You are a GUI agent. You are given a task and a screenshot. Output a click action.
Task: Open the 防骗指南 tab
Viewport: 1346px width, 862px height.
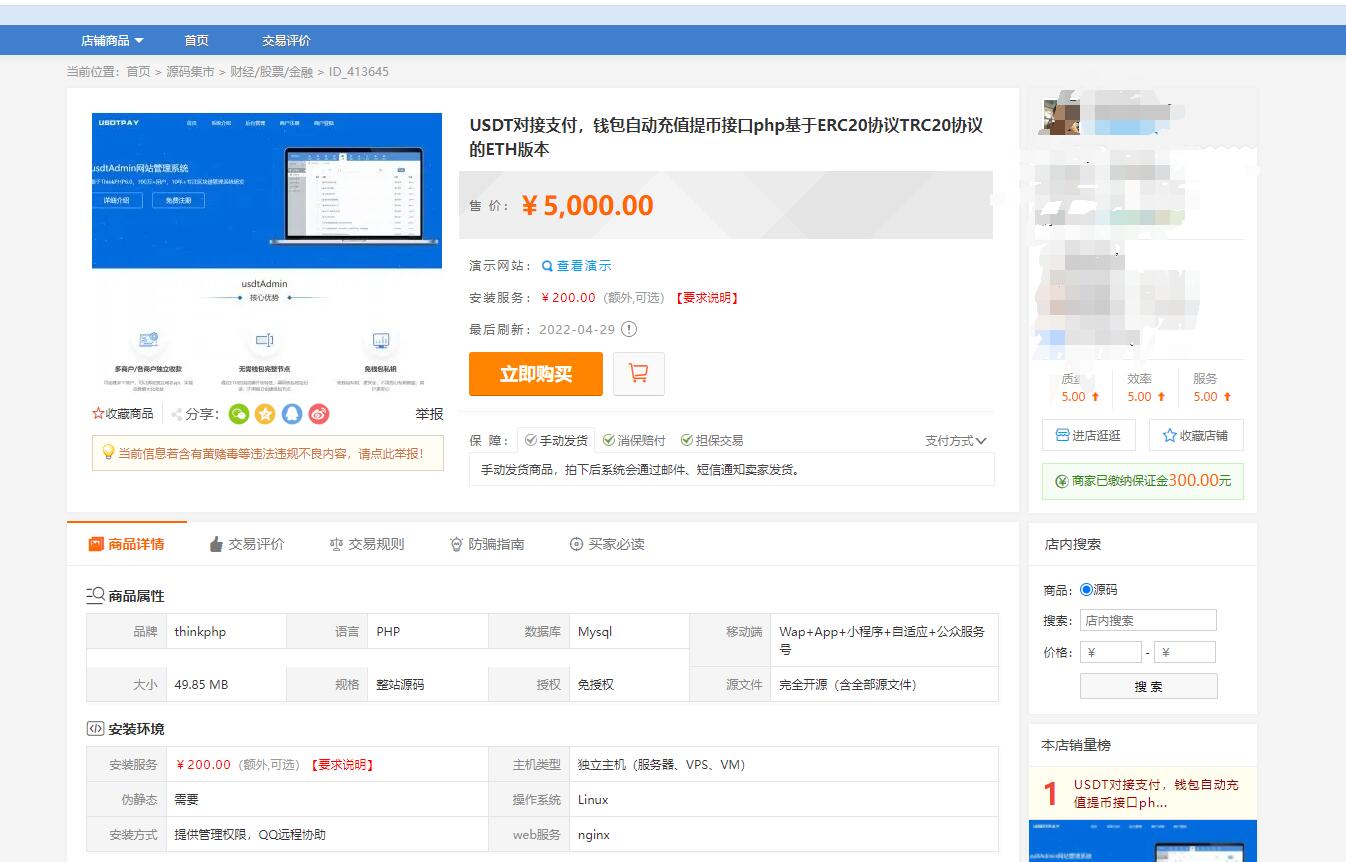tap(495, 543)
